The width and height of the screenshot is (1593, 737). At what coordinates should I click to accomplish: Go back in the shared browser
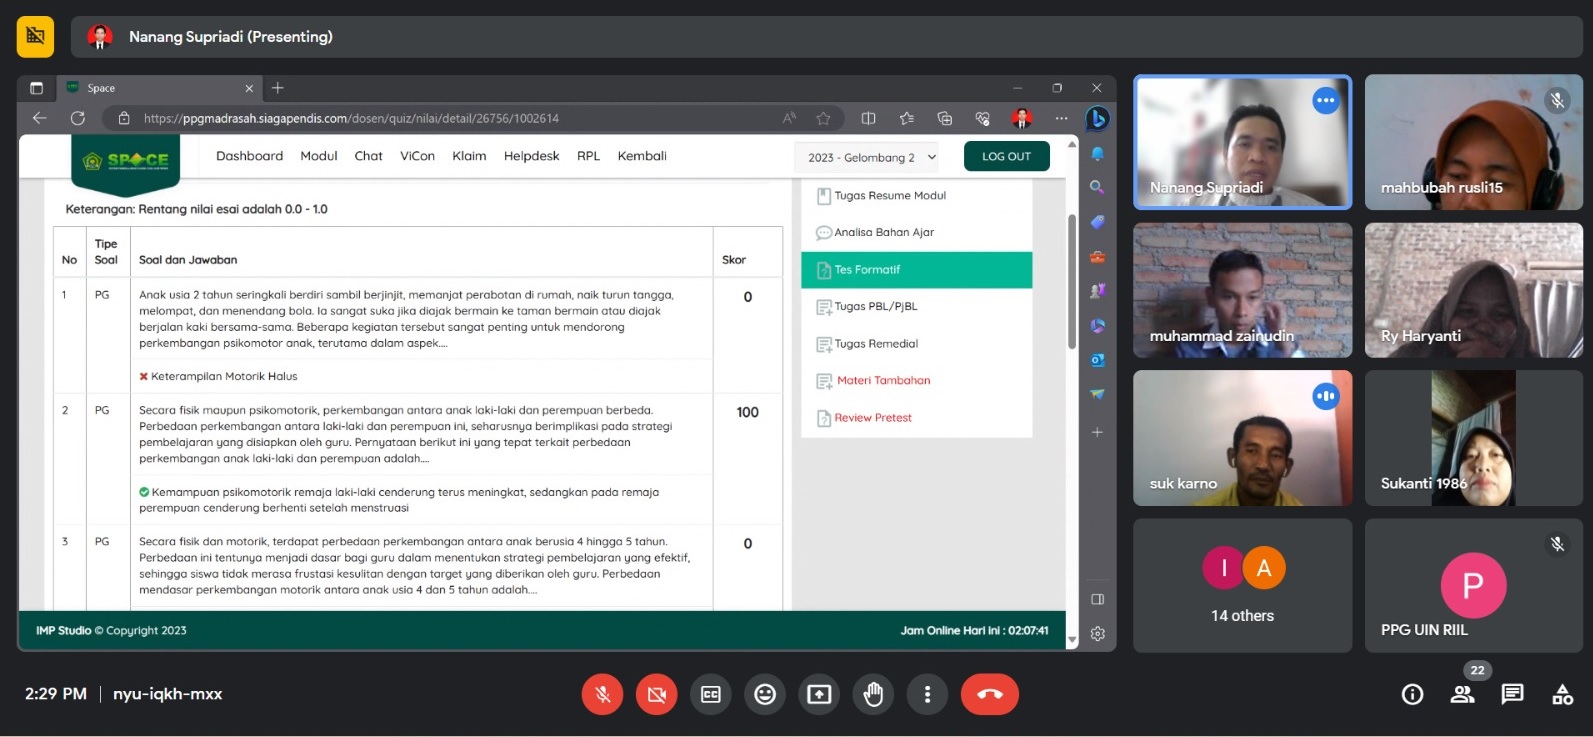pos(40,118)
